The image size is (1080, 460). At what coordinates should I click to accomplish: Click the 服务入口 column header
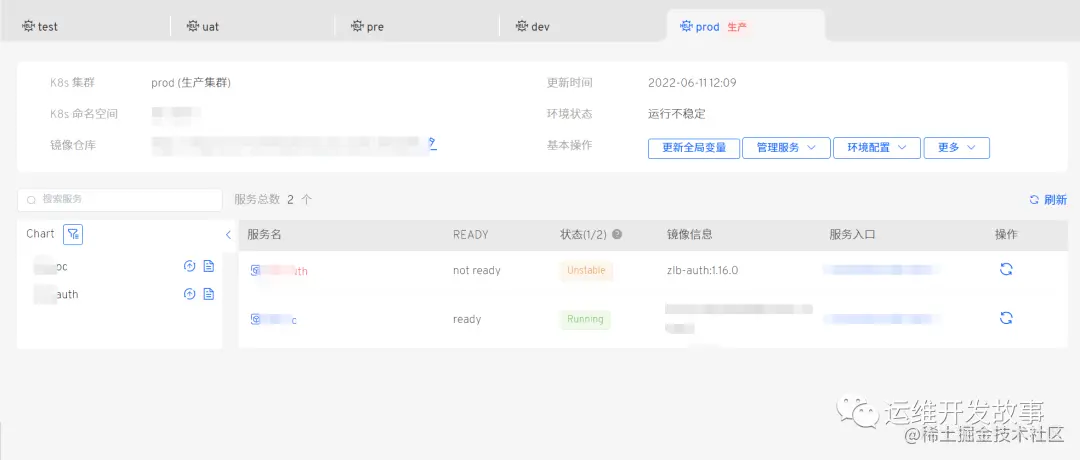[852, 235]
